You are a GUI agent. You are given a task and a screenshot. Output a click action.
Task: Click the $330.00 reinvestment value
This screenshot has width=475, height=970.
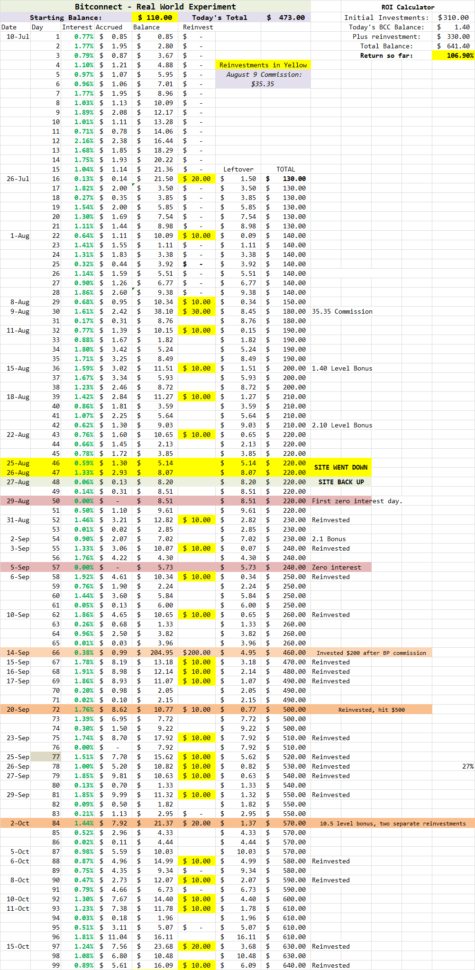454,36
